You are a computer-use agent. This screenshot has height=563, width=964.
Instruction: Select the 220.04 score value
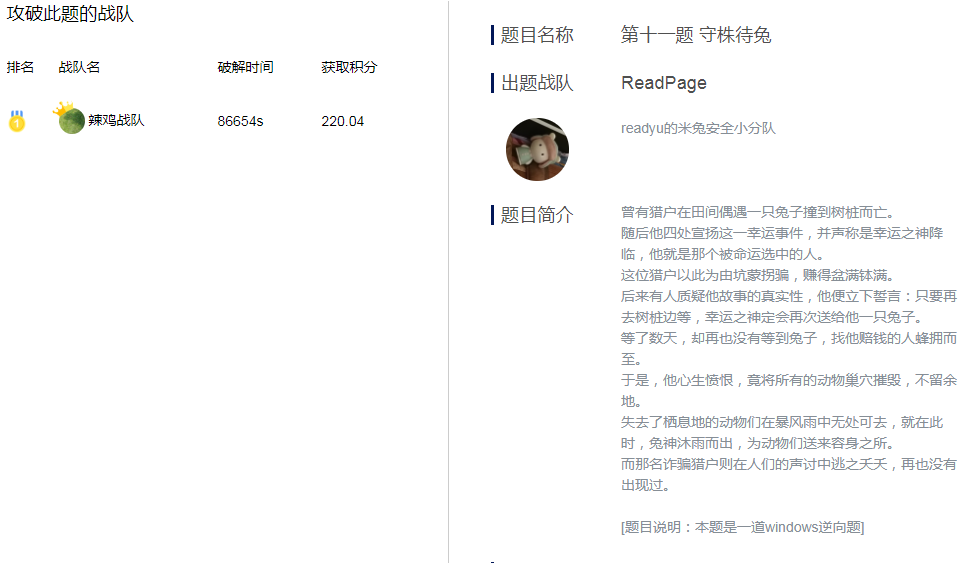342,121
